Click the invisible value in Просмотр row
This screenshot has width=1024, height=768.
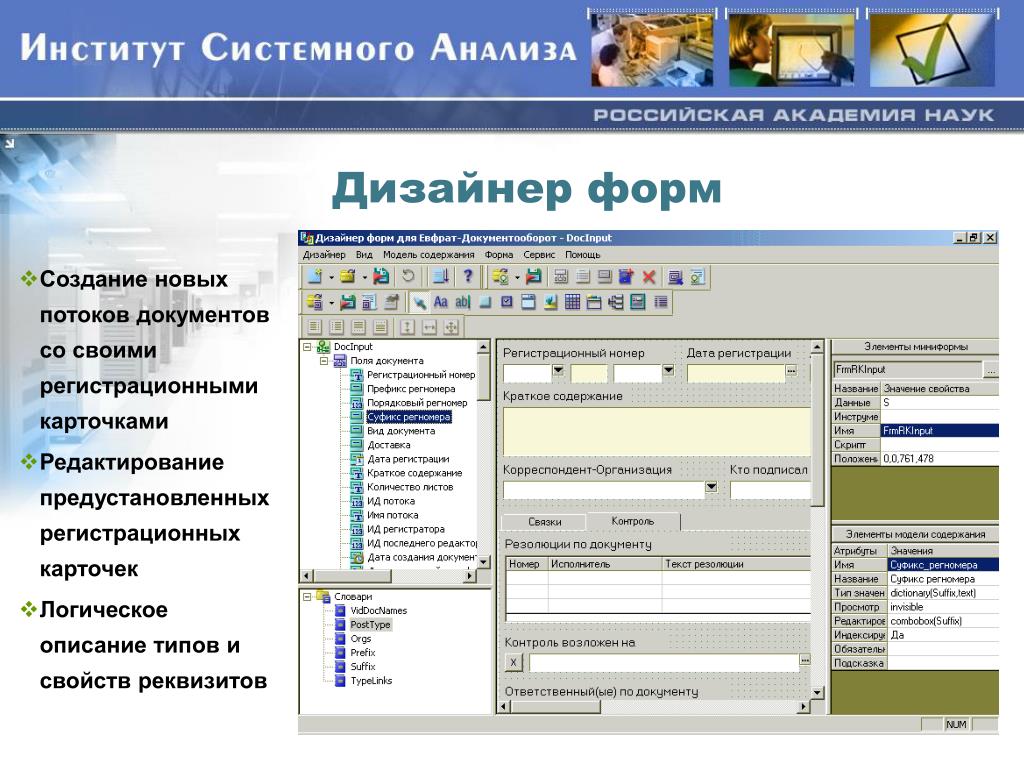[943, 607]
